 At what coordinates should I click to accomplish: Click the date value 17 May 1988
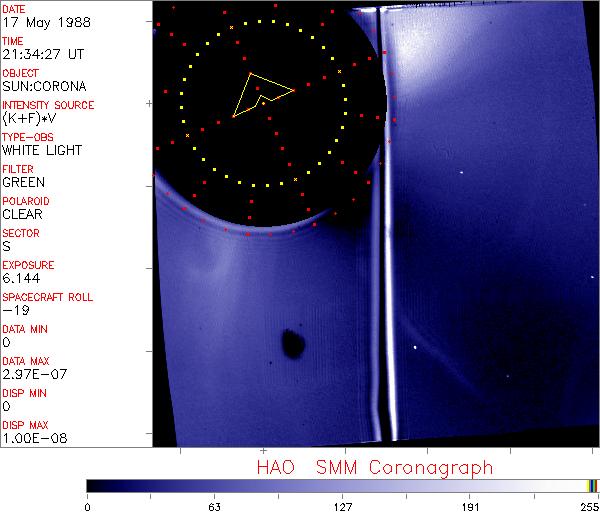click(x=42, y=23)
